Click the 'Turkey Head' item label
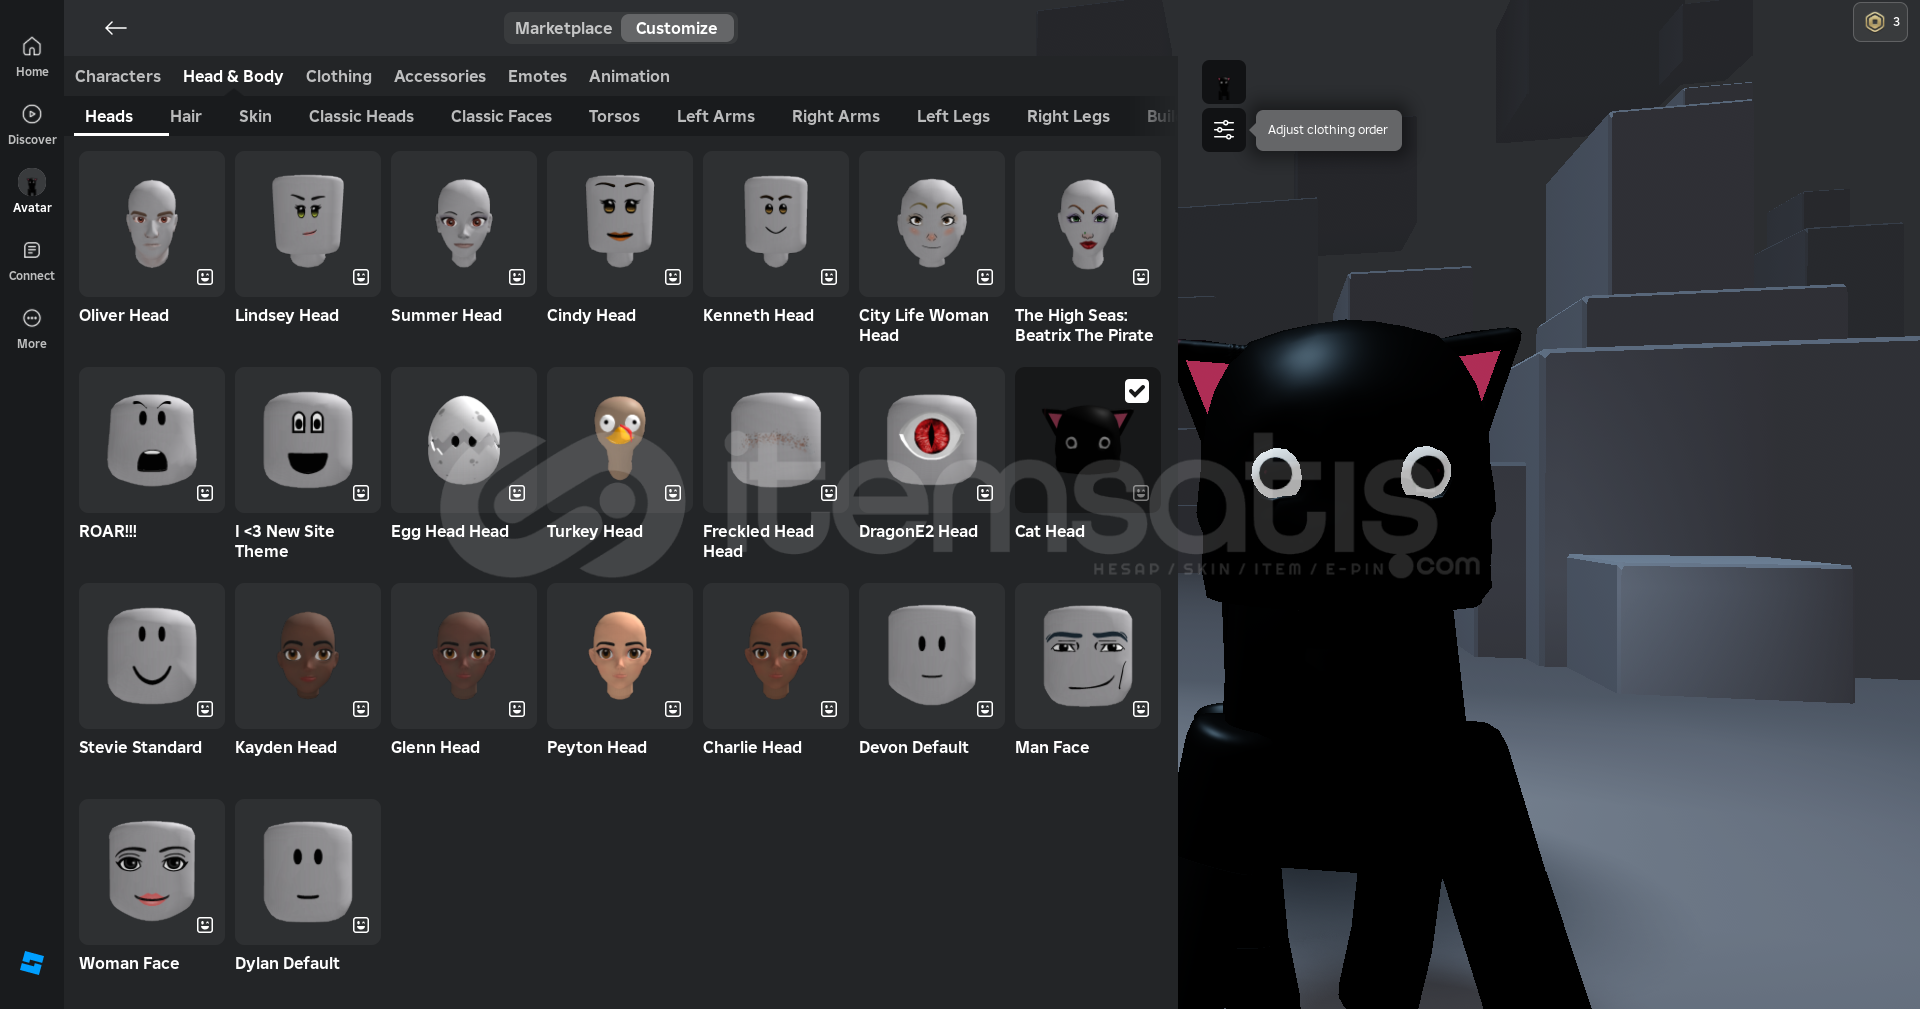Image resolution: width=1920 pixels, height=1009 pixels. (595, 531)
